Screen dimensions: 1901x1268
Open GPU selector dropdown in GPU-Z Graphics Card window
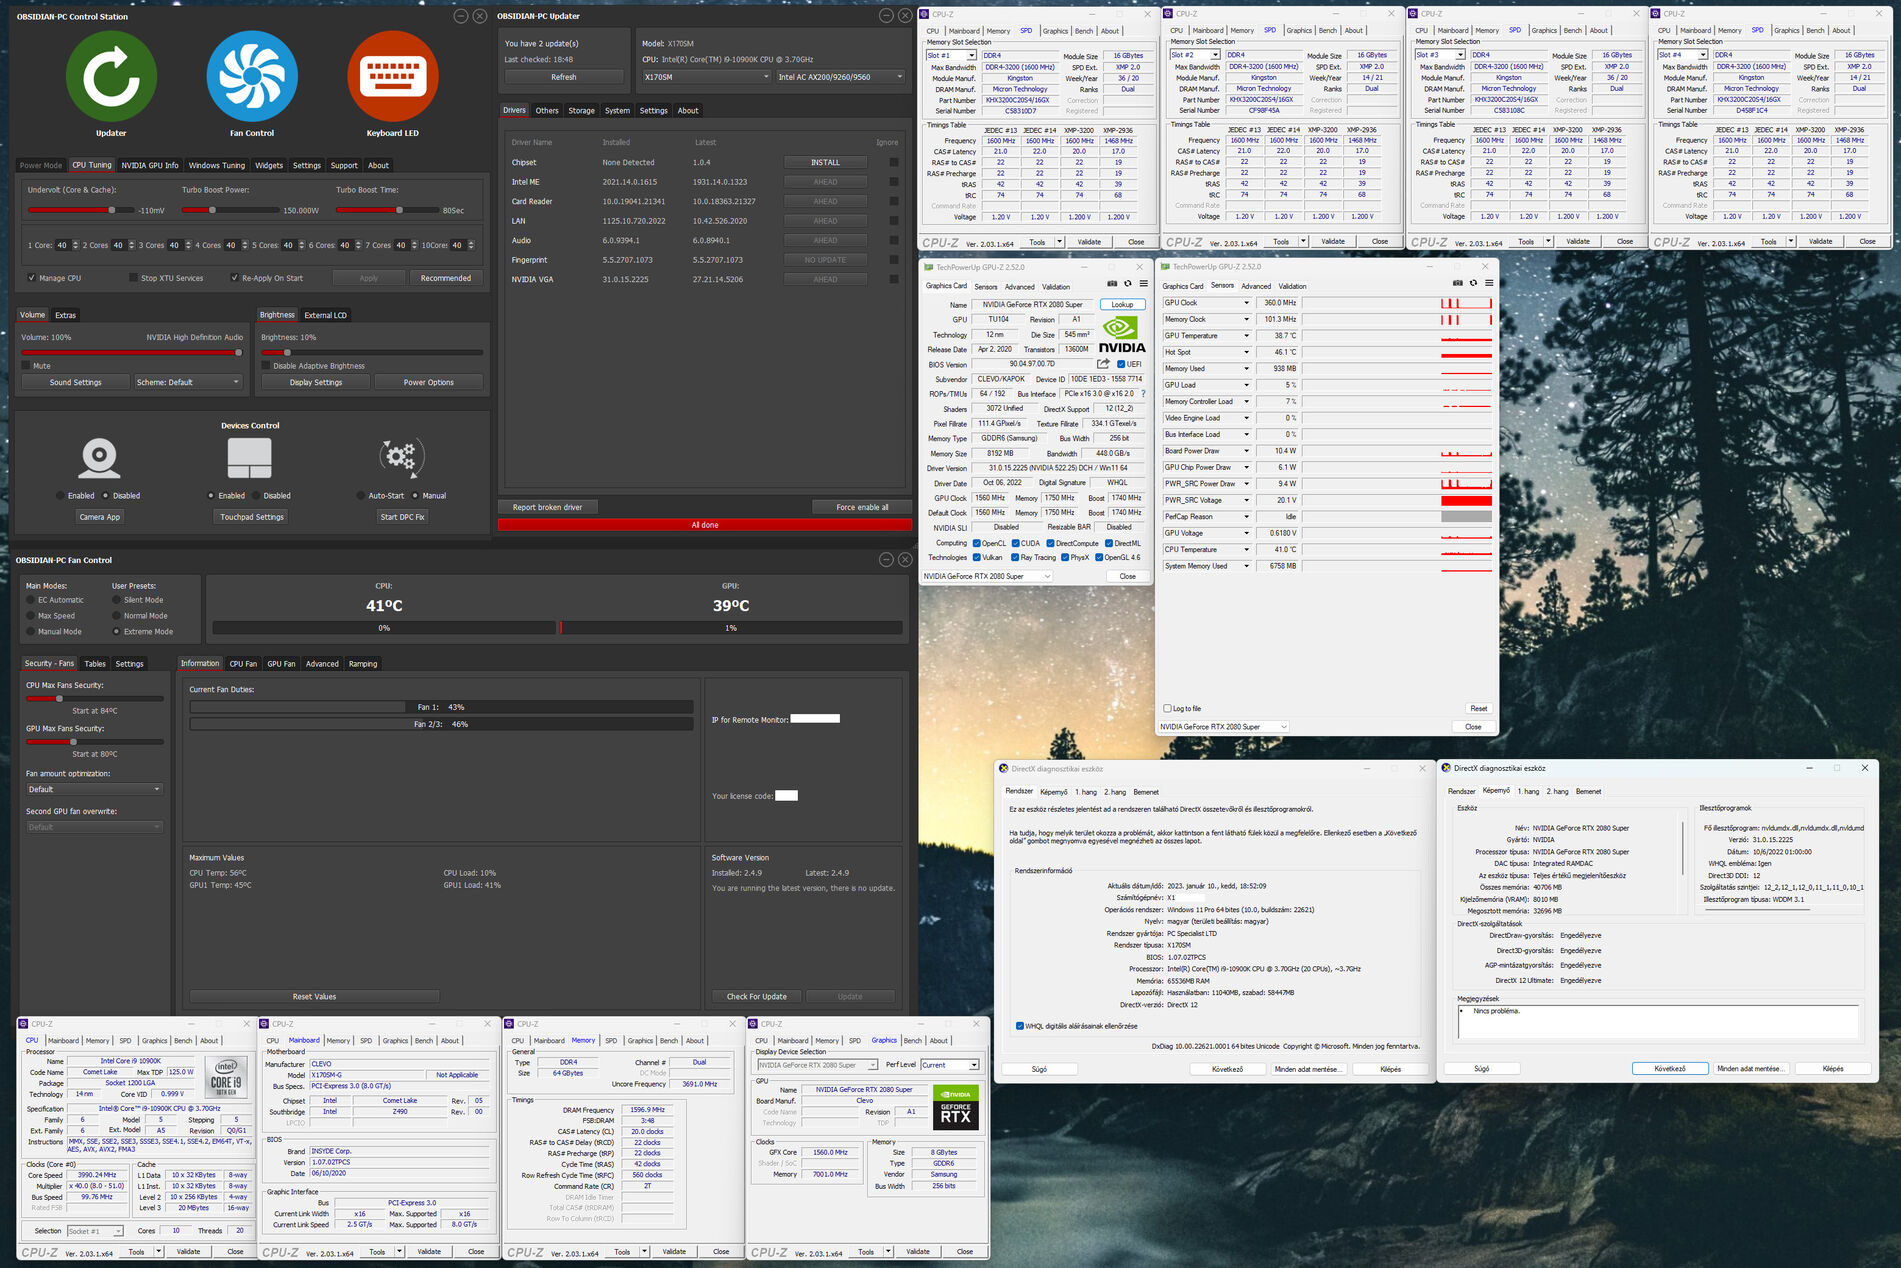point(987,576)
